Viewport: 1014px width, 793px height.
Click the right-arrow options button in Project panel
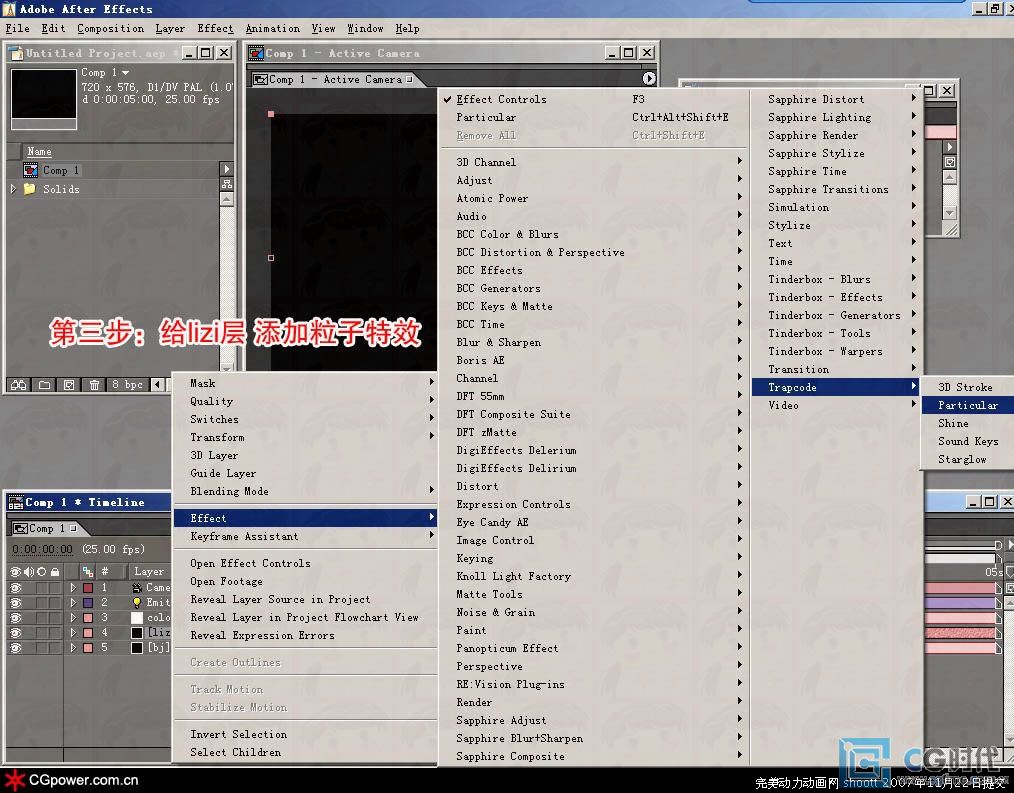click(x=226, y=169)
